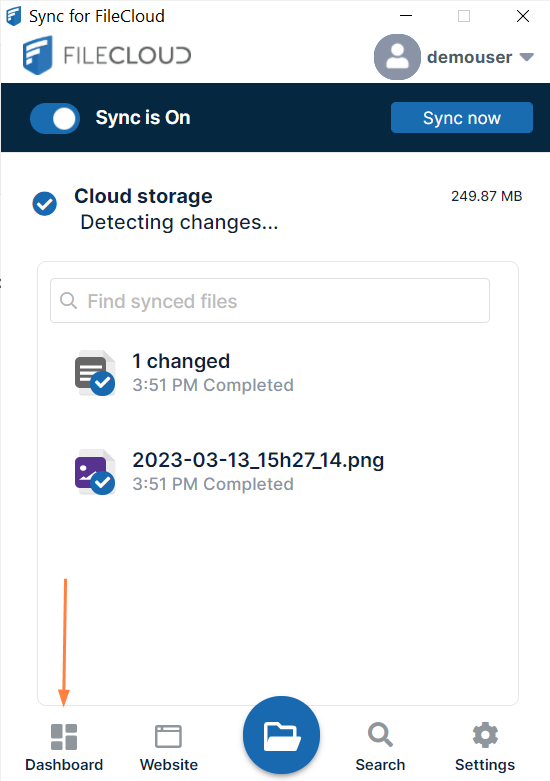550x781 pixels.
Task: Click the FileCloud title bar app icon
Action: [x=13, y=16]
